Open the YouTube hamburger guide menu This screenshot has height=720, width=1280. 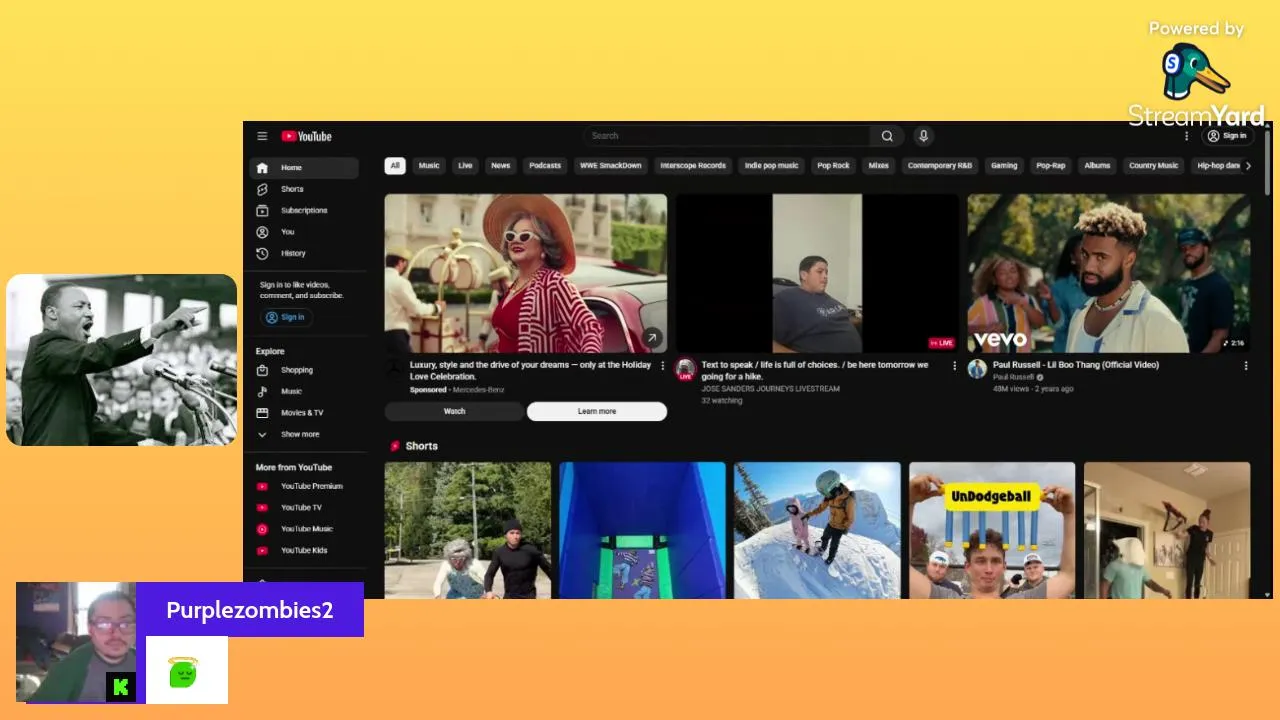pyautogui.click(x=262, y=136)
